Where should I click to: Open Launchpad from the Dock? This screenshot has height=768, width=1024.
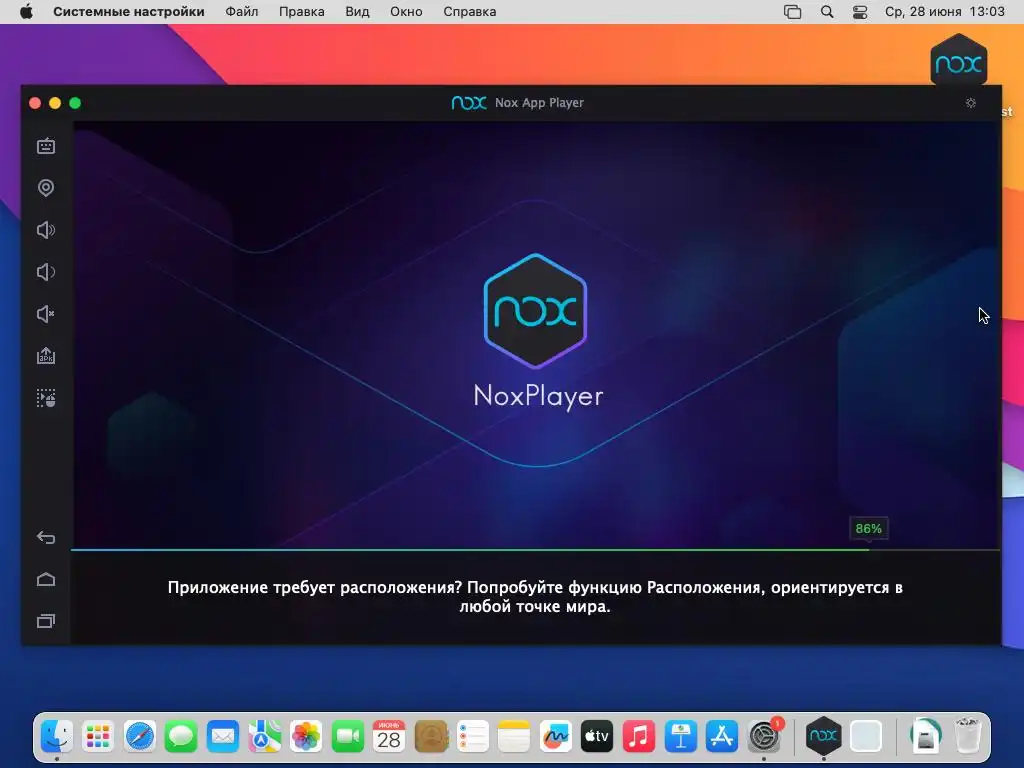point(98,737)
